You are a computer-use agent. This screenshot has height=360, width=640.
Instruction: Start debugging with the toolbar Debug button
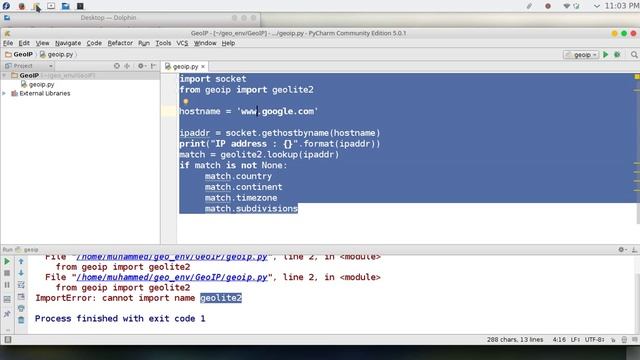[x=618, y=55]
